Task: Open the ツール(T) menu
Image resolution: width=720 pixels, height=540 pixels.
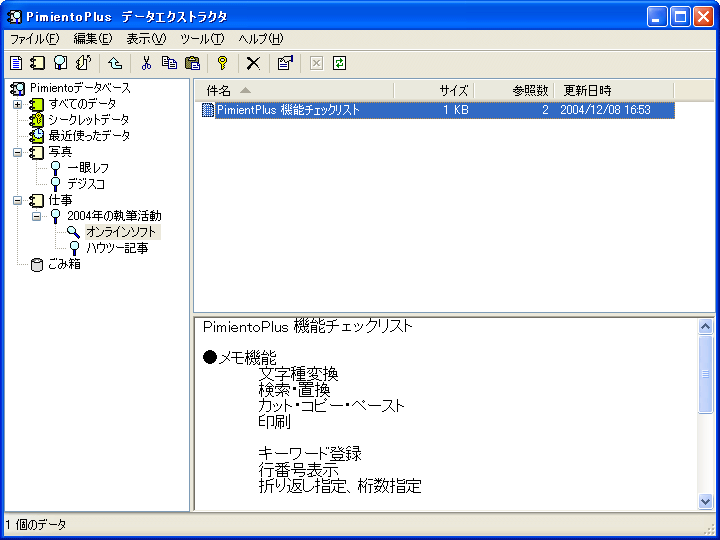Action: point(202,39)
